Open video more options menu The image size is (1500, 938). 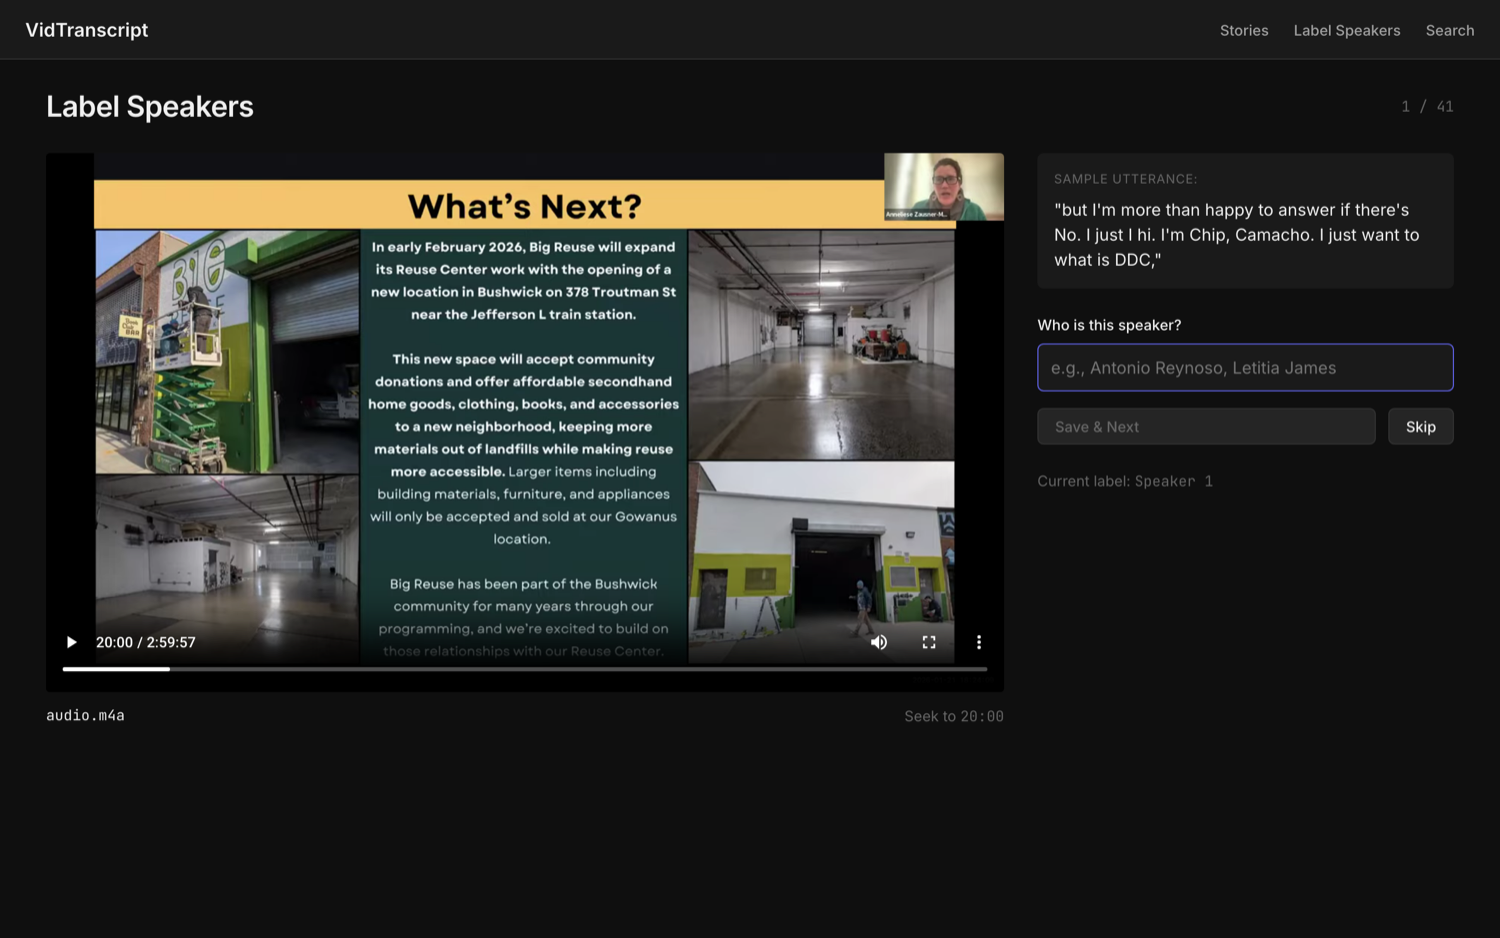[979, 642]
